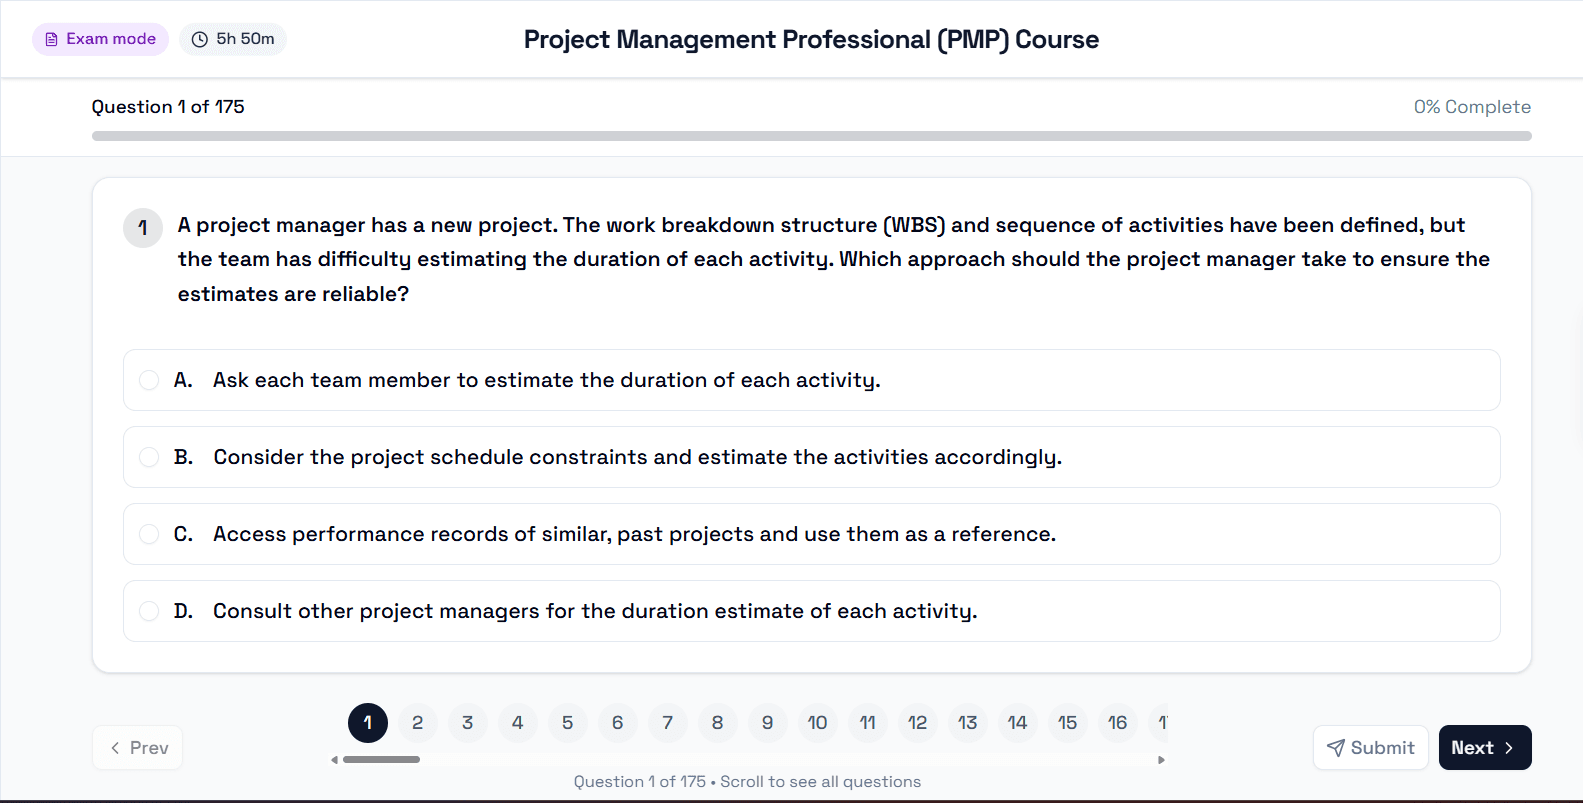Image resolution: width=1583 pixels, height=803 pixels.
Task: Click the Exam mode badge
Action: [100, 39]
